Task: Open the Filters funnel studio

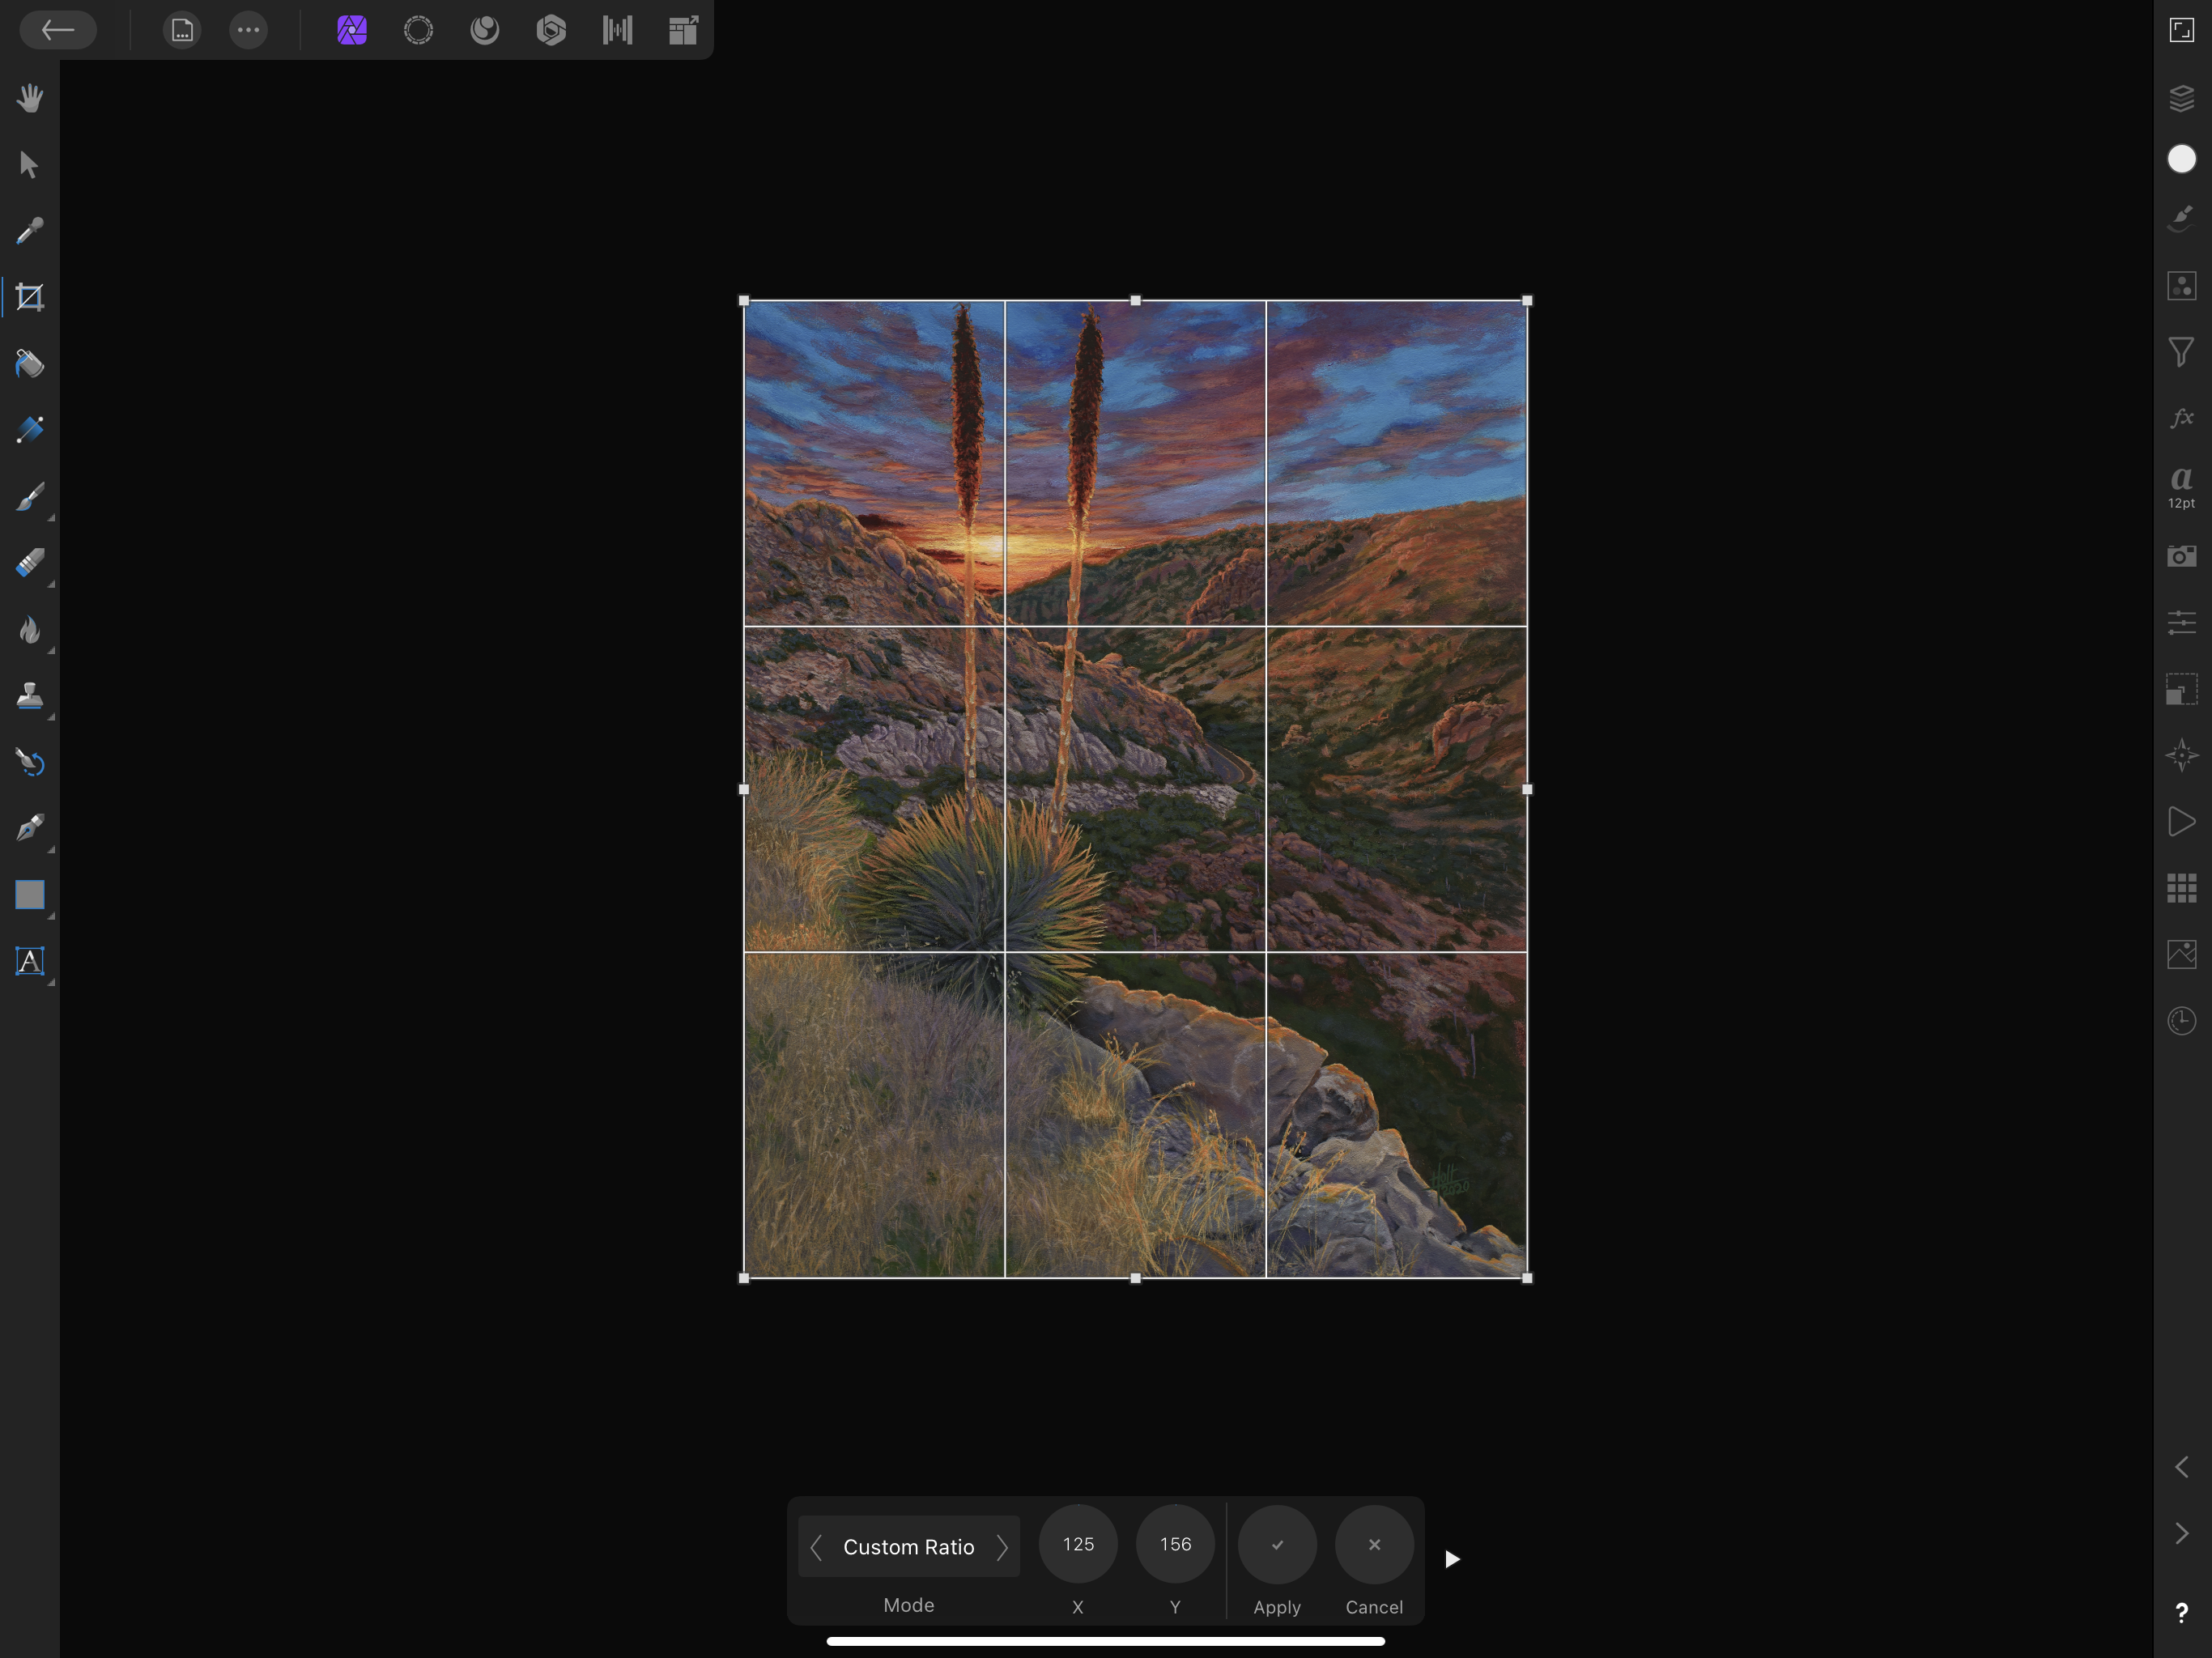Action: (x=2181, y=352)
